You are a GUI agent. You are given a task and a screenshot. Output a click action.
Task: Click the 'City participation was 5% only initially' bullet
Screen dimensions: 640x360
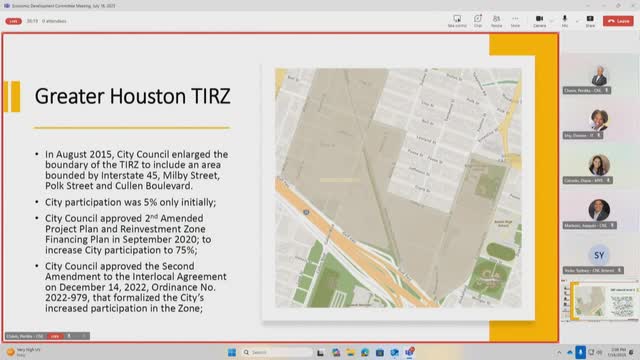(131, 202)
